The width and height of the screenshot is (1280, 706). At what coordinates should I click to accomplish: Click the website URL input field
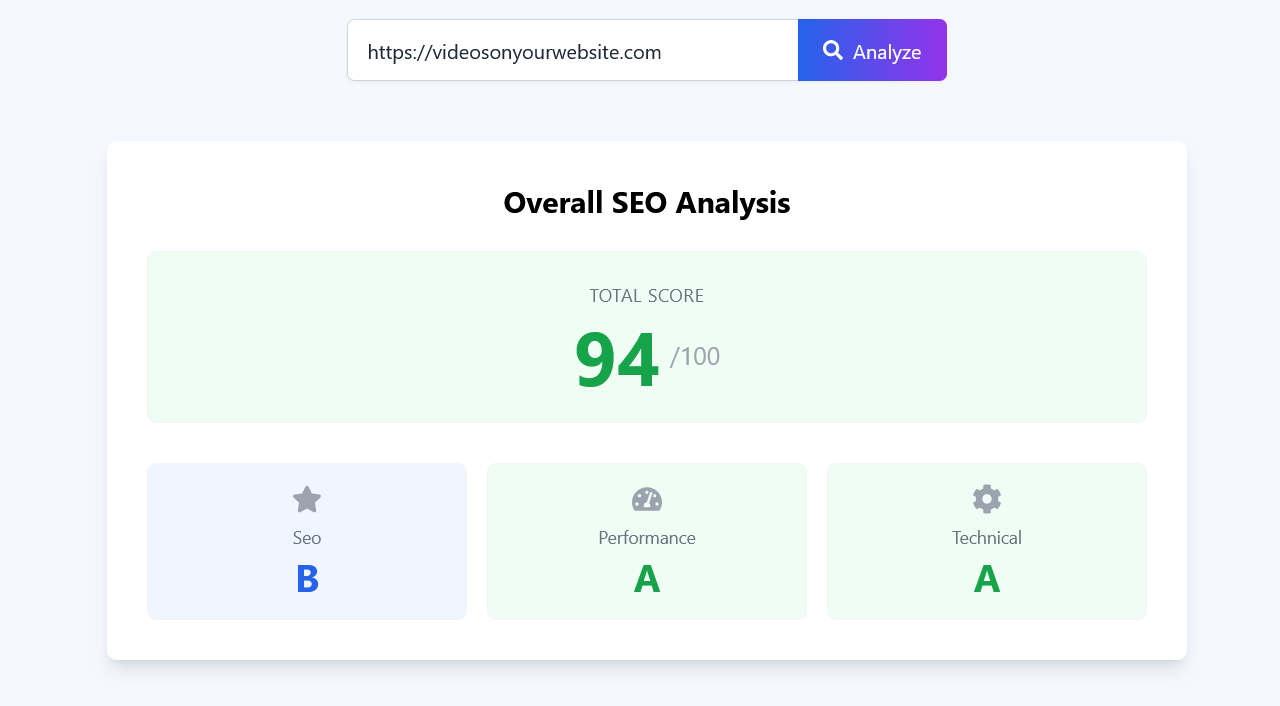[x=572, y=51]
